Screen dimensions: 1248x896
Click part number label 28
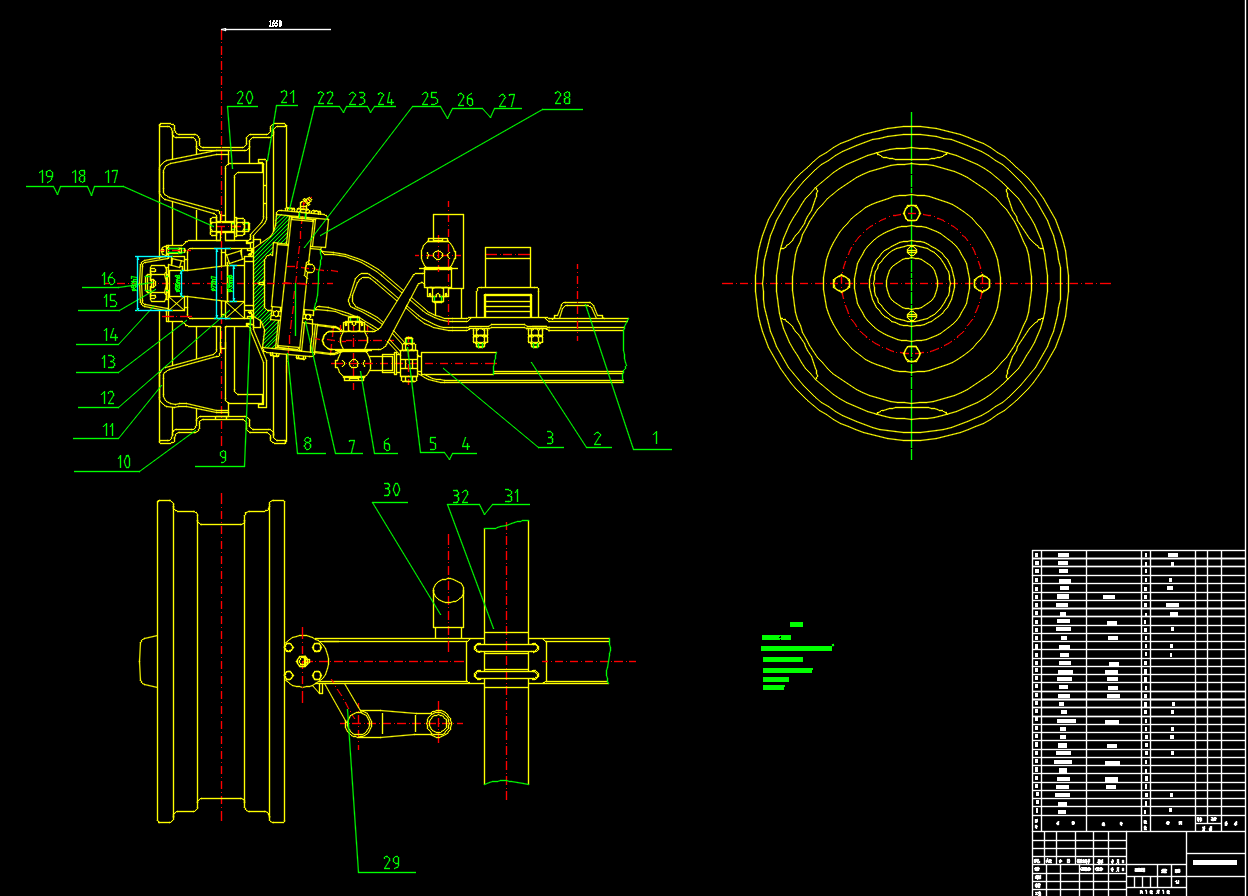point(562,98)
